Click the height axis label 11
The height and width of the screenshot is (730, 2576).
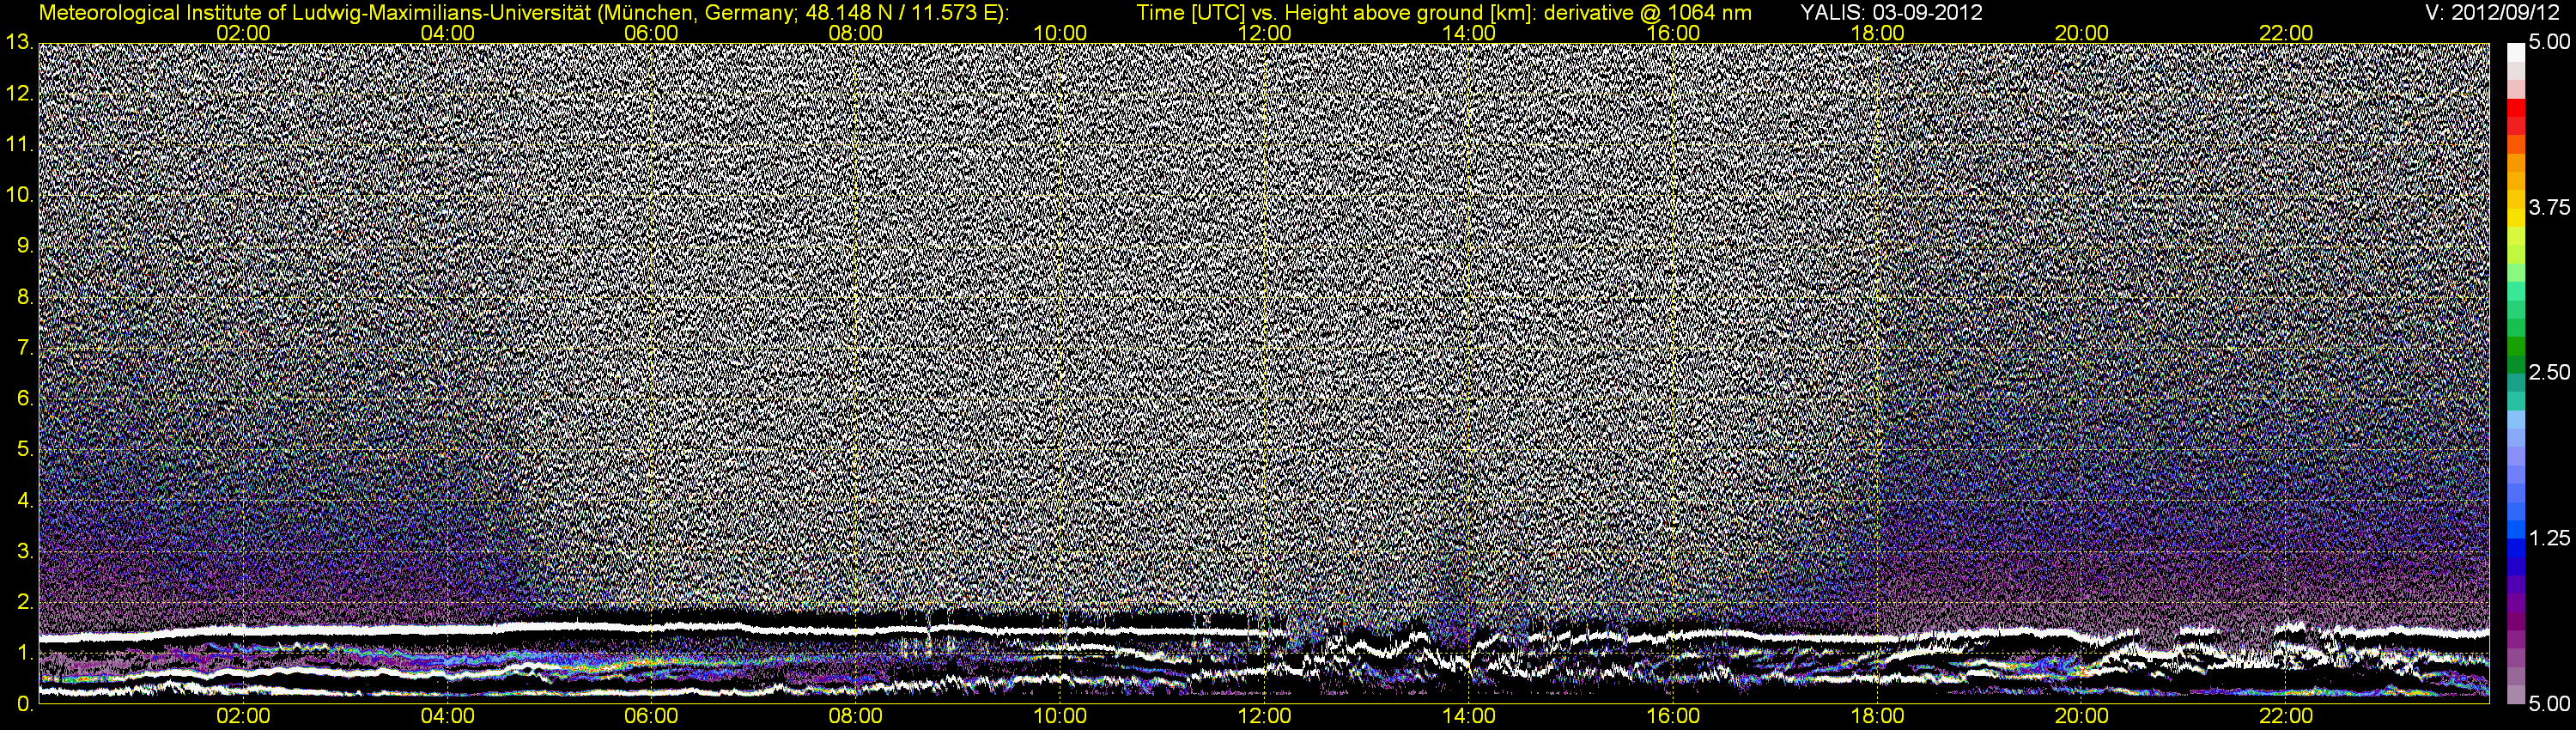(20, 145)
